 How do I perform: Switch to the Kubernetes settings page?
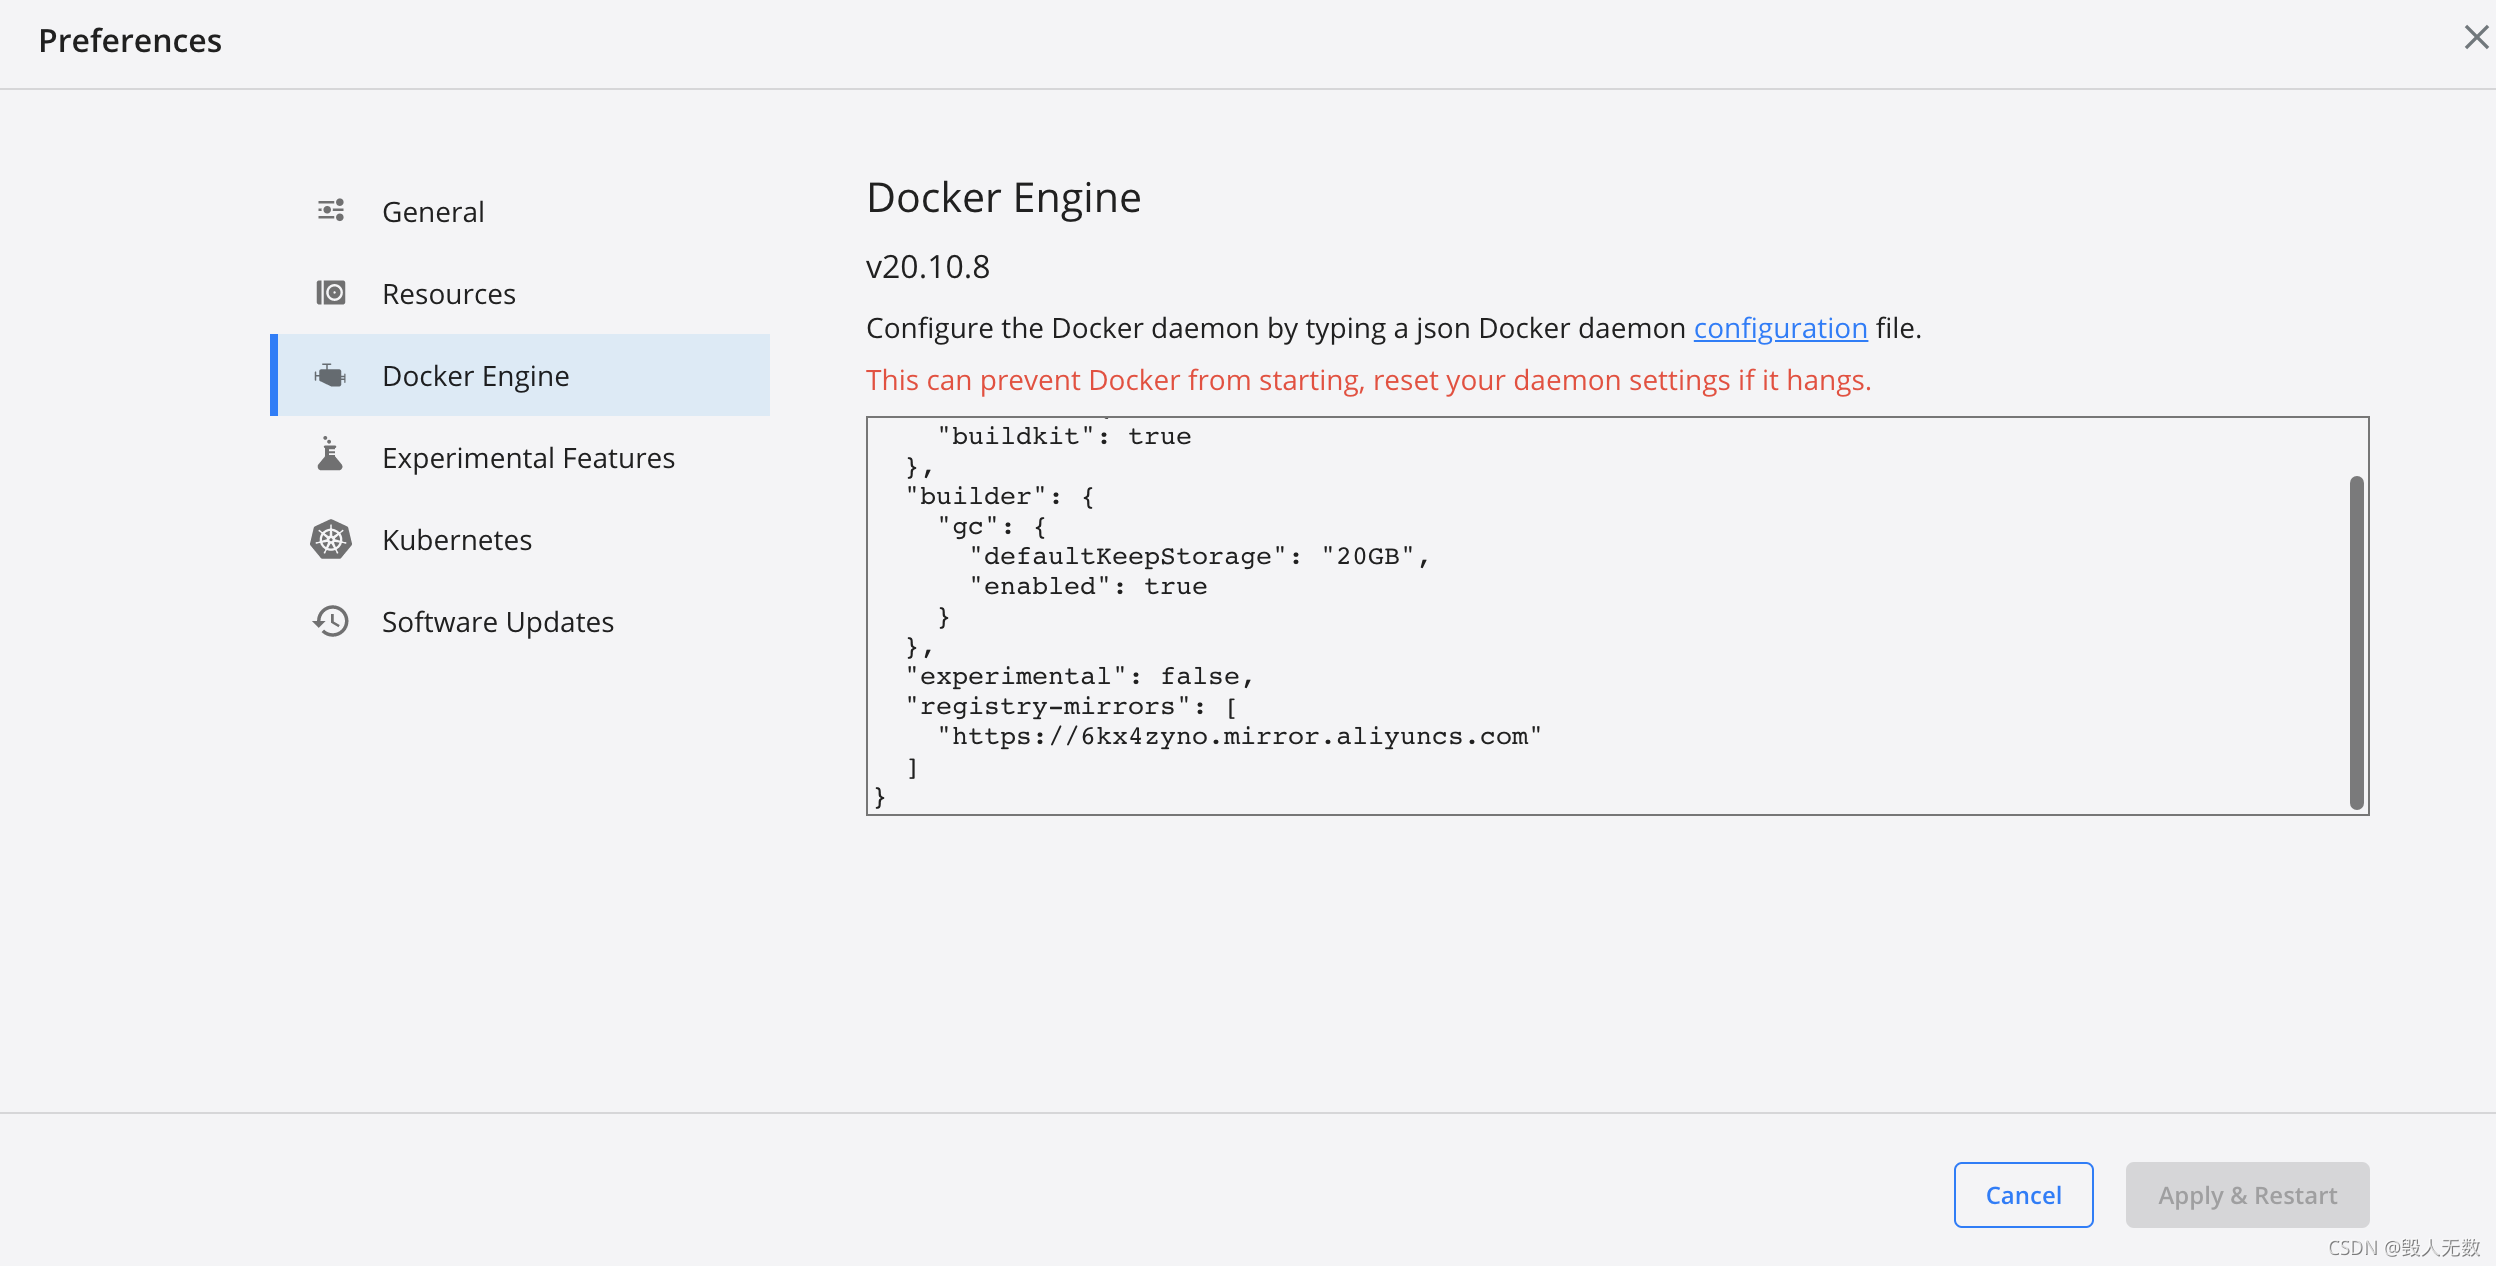(456, 539)
